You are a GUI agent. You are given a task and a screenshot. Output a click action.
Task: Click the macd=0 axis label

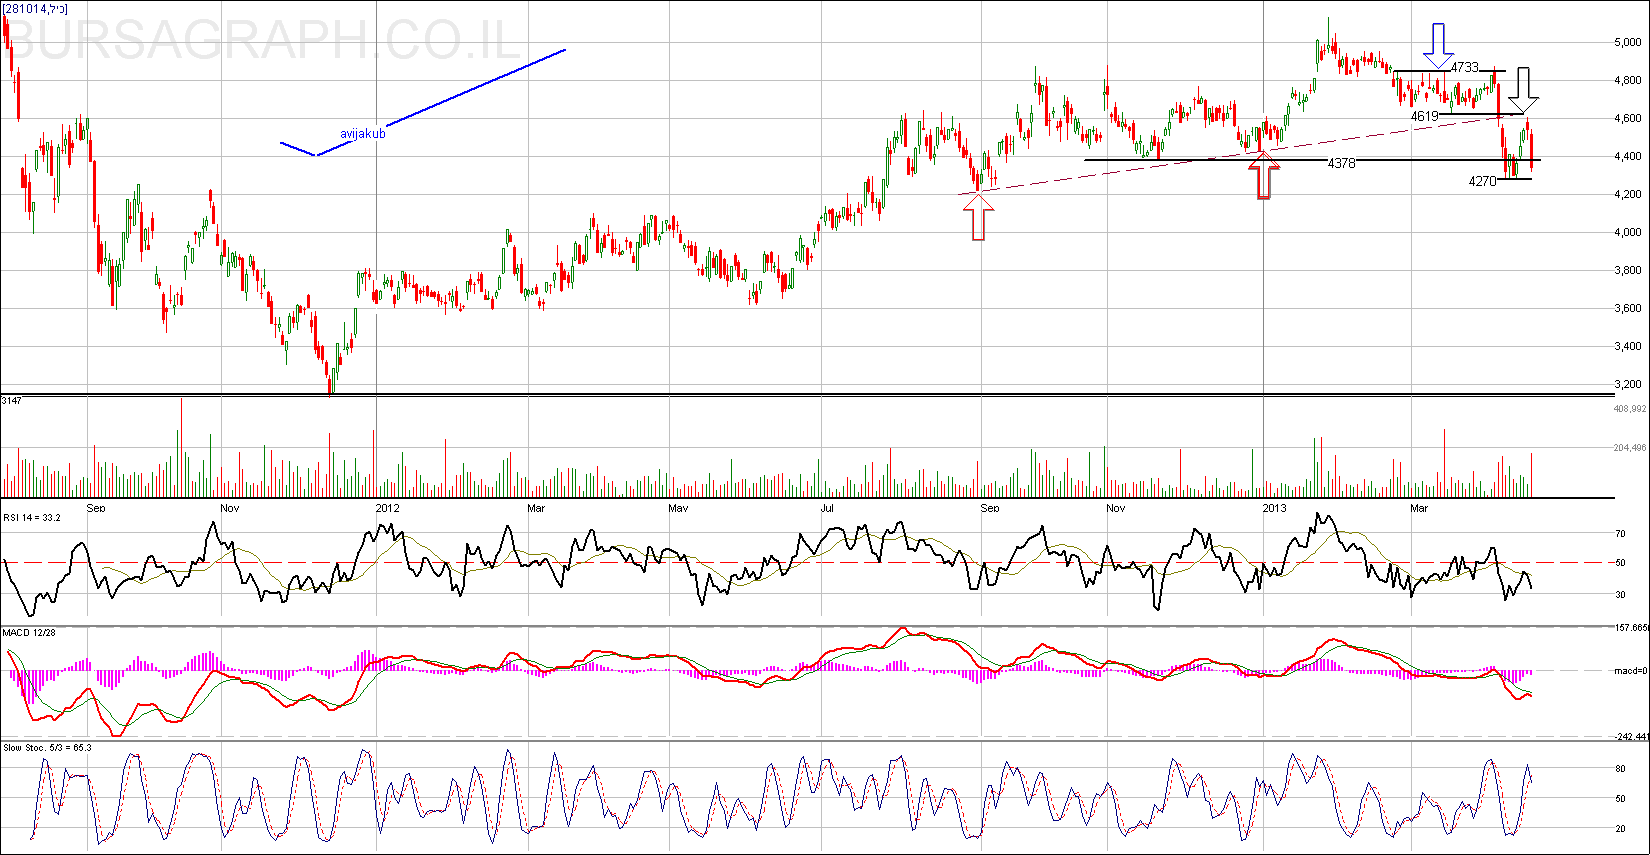pyautogui.click(x=1630, y=671)
